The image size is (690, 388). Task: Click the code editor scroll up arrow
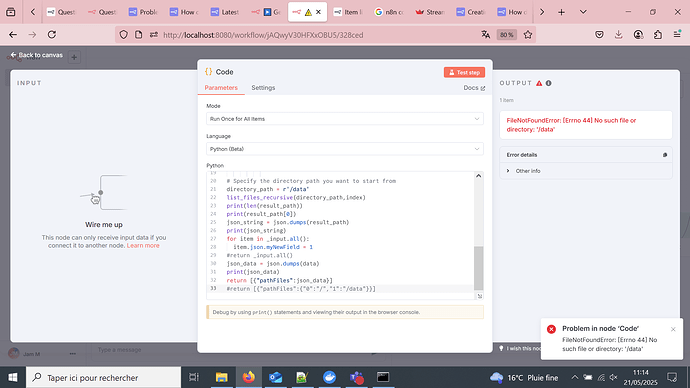[x=478, y=176]
